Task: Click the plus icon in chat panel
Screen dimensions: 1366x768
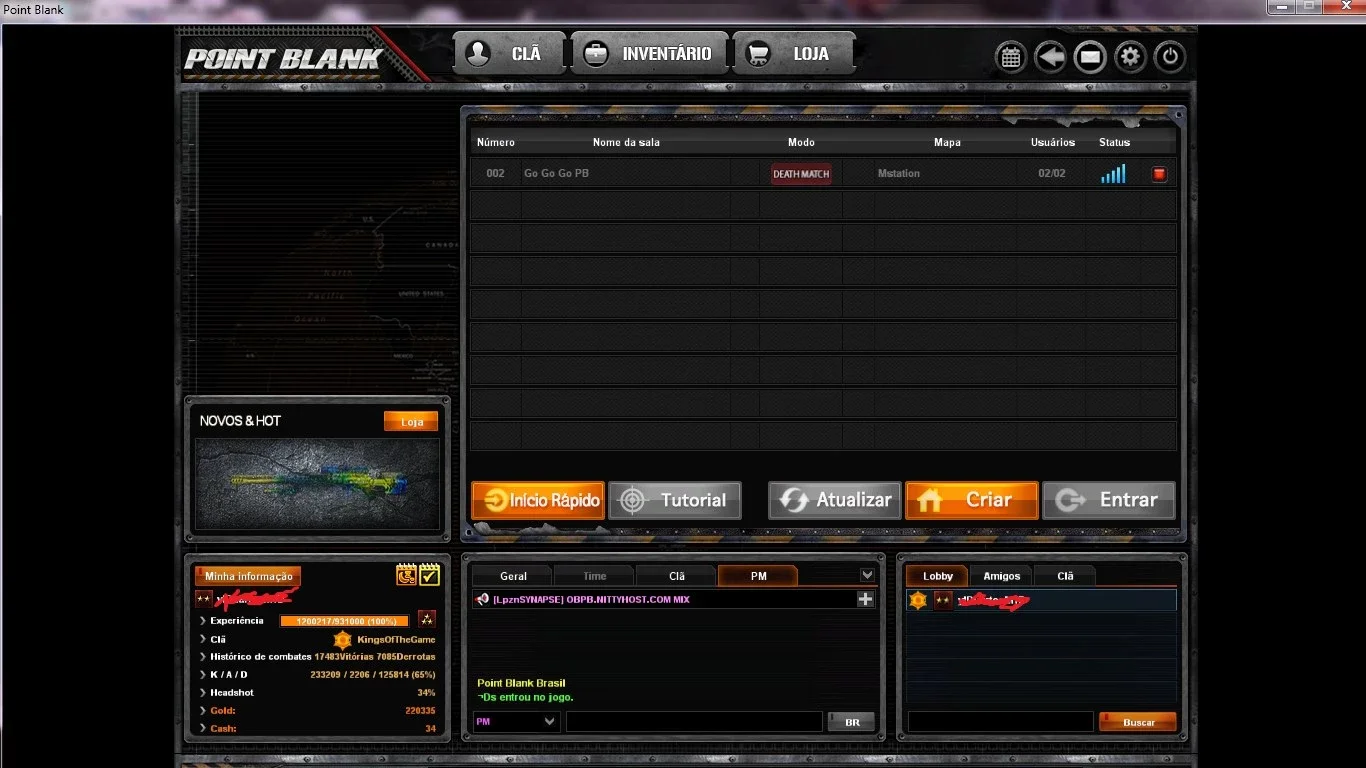Action: coord(866,599)
